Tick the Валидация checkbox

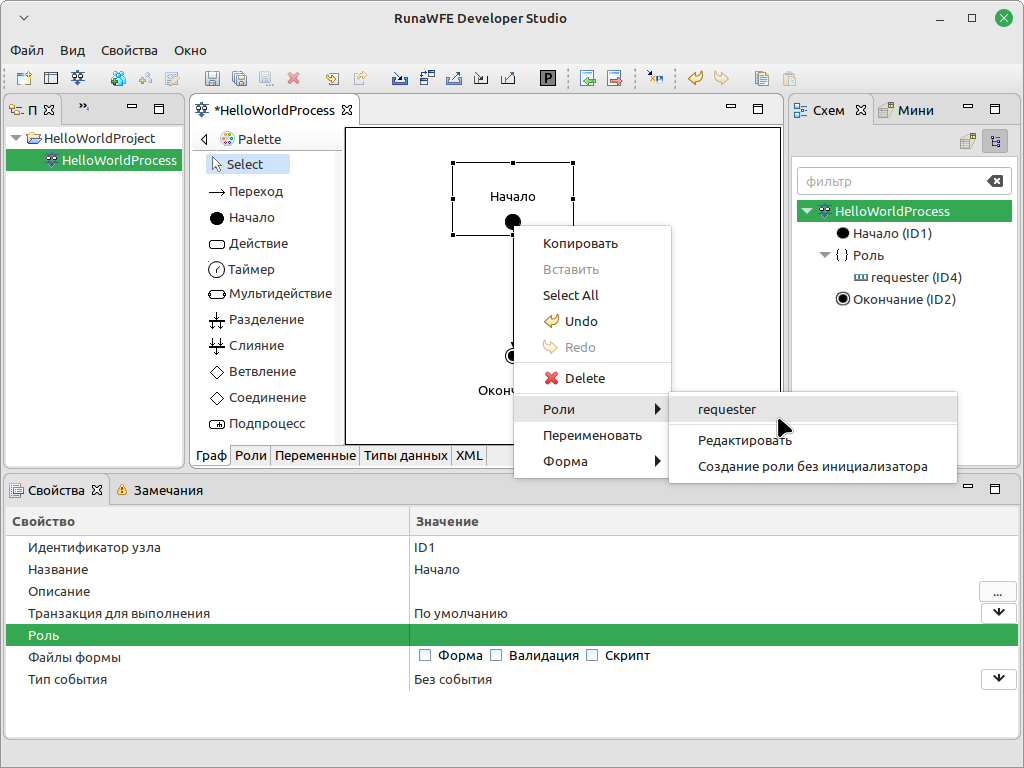tap(496, 655)
